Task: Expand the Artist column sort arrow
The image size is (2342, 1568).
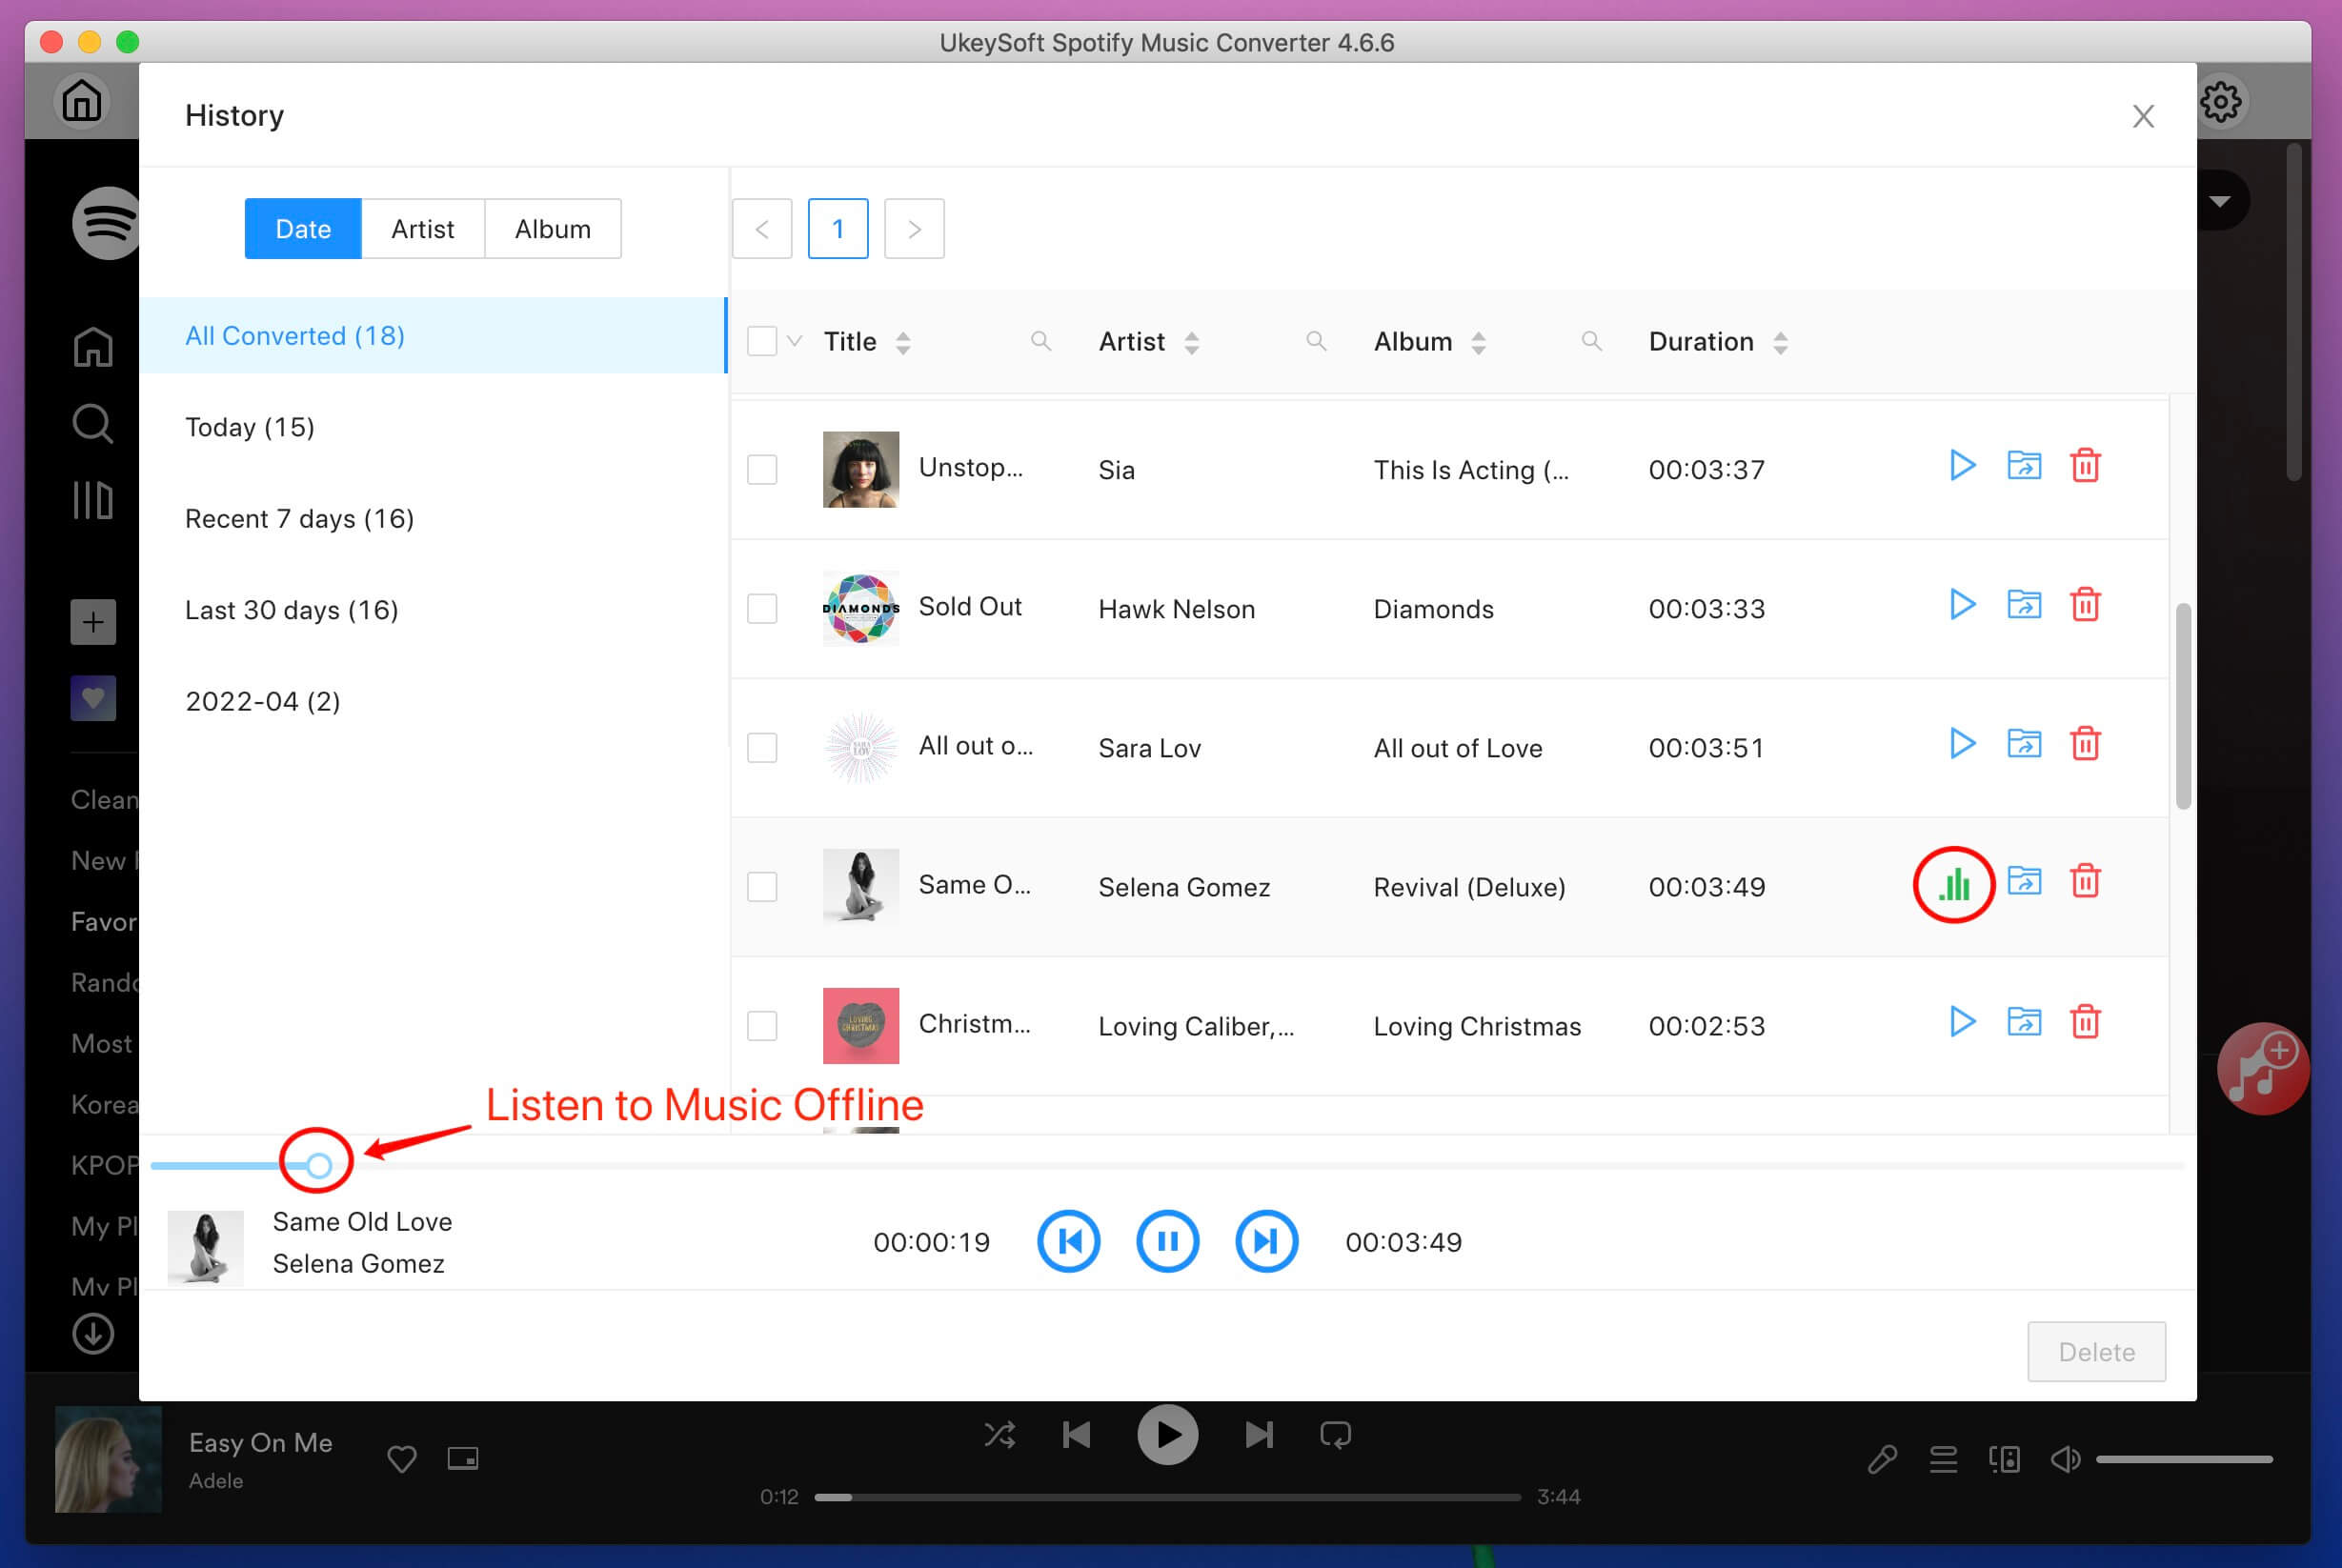Action: click(1190, 341)
